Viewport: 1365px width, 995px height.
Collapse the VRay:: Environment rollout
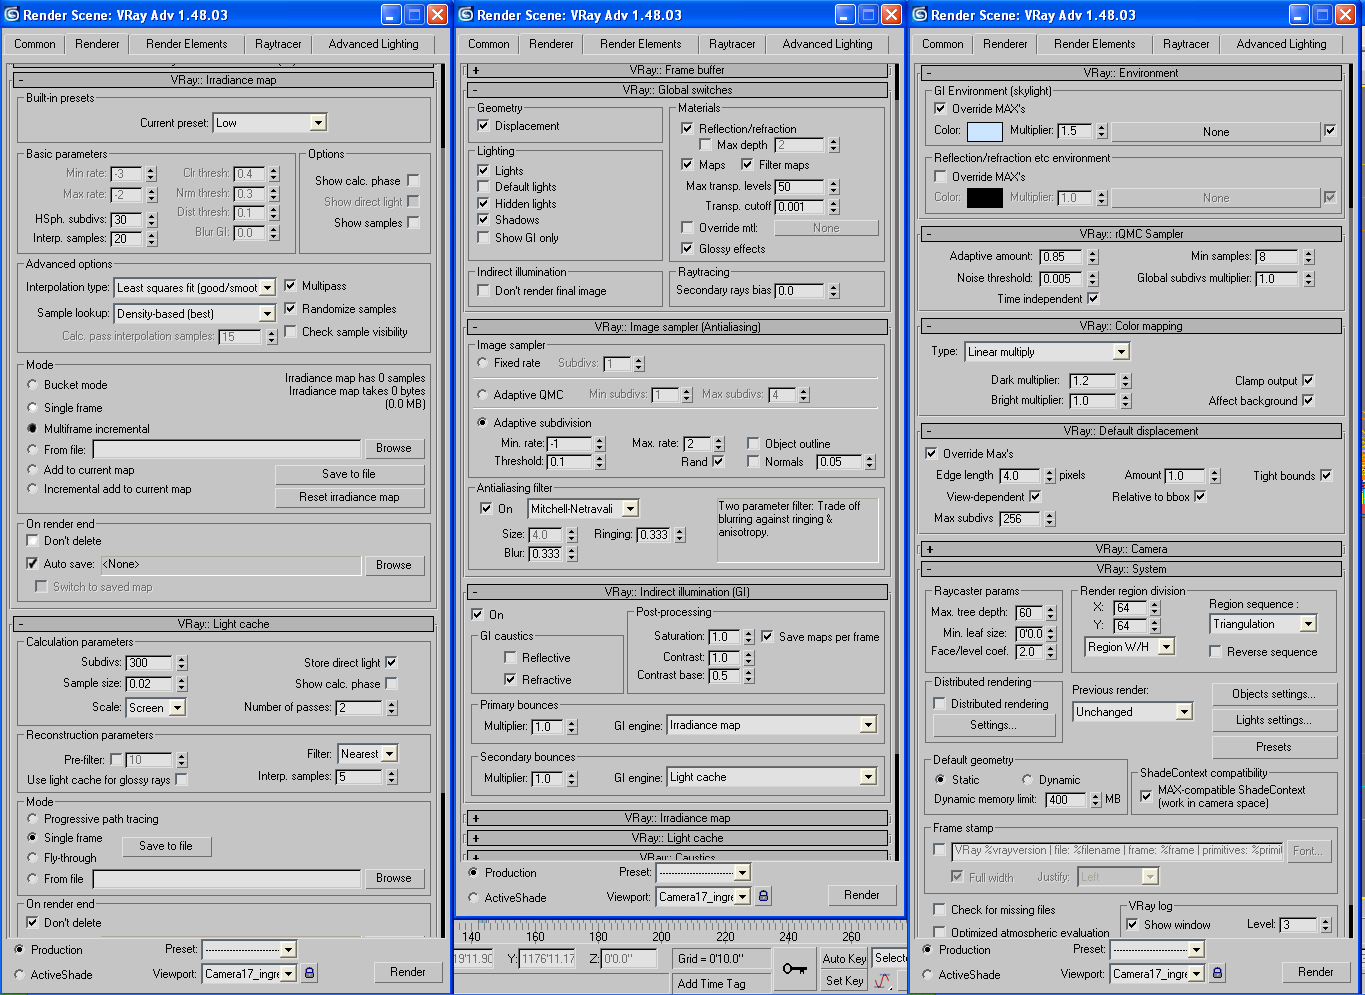click(x=1131, y=73)
